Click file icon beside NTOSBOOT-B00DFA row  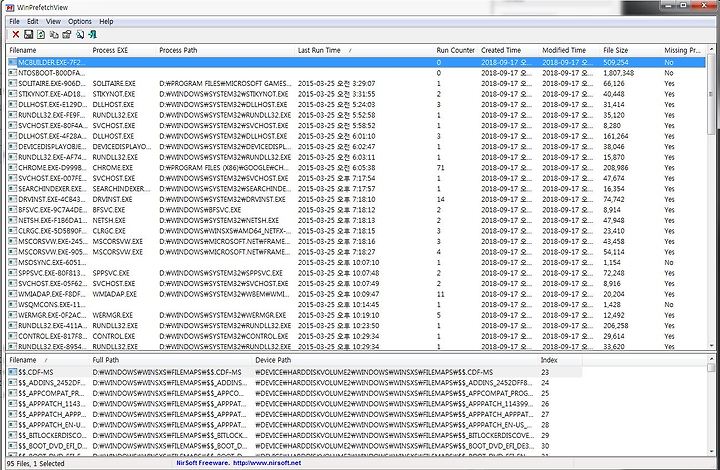tap(13, 73)
